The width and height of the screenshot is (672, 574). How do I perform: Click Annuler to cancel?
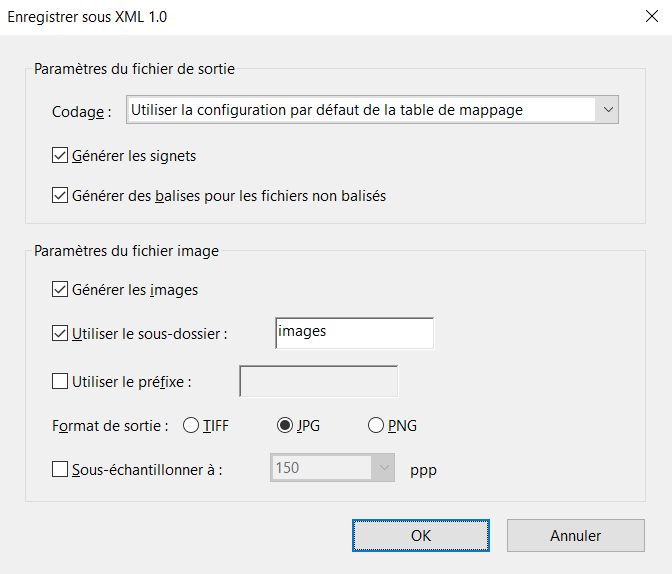575,536
